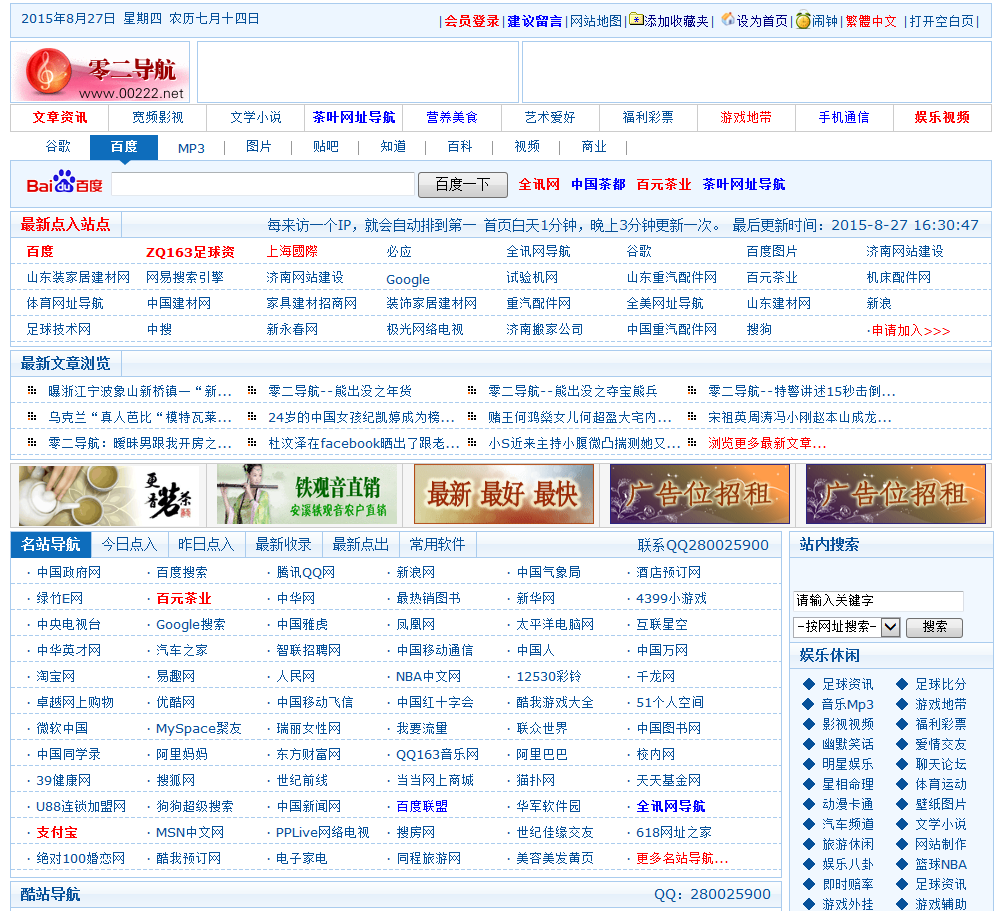Click the 打开空白页 link
The image size is (1002, 911).
[x=941, y=21]
